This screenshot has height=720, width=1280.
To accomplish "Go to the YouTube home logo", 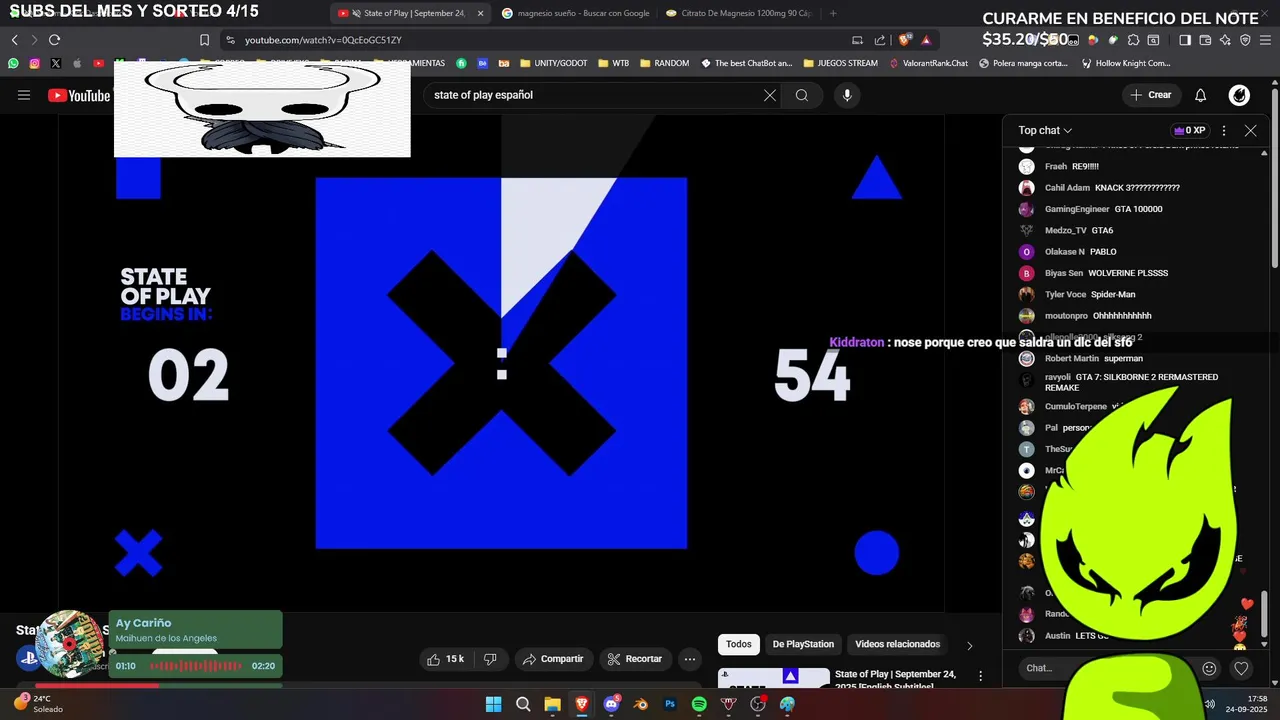I will click(79, 95).
